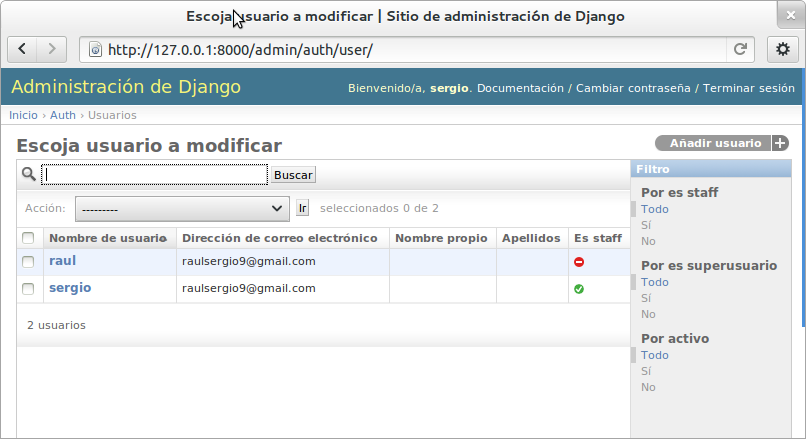Select Todo under Por activo filter
Image resolution: width=806 pixels, height=439 pixels.
(x=654, y=355)
